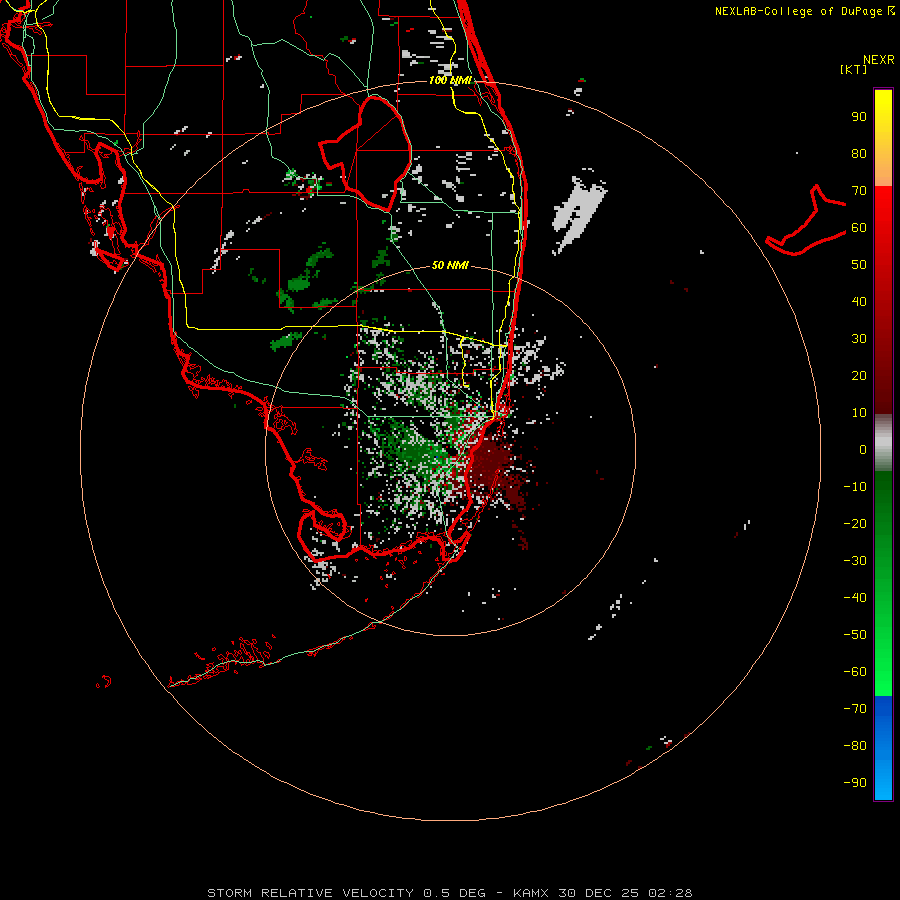
Task: Click the [KT] units label
Action: pos(853,69)
